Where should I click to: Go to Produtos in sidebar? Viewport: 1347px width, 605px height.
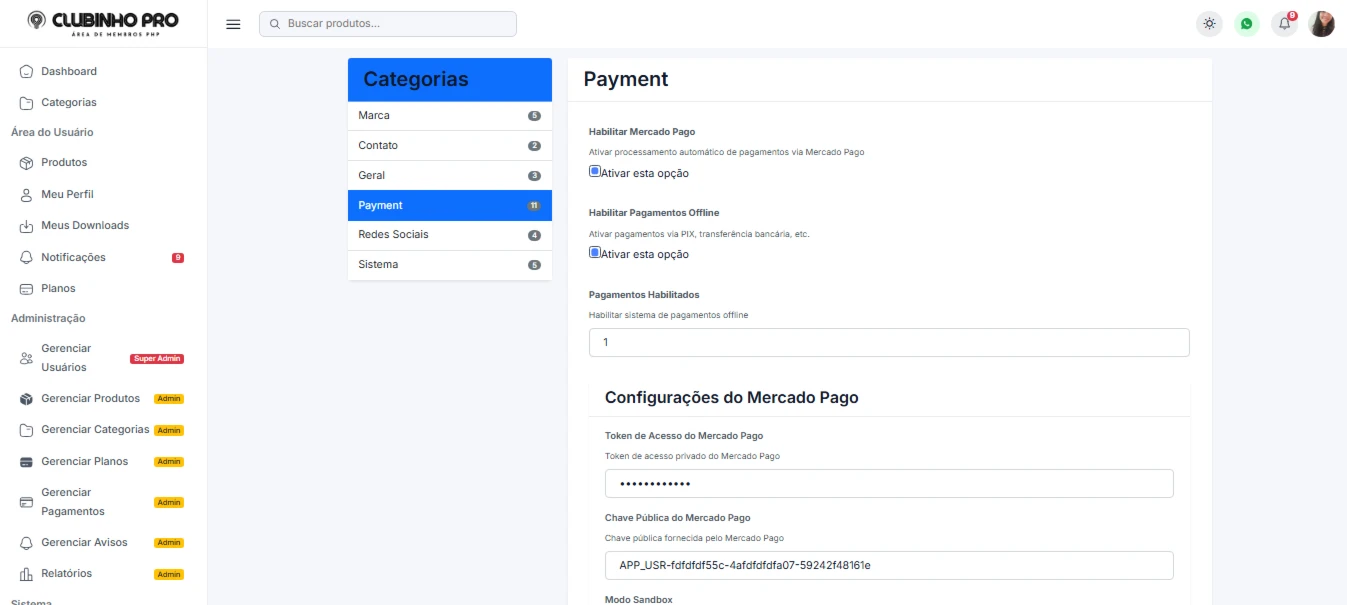(64, 162)
